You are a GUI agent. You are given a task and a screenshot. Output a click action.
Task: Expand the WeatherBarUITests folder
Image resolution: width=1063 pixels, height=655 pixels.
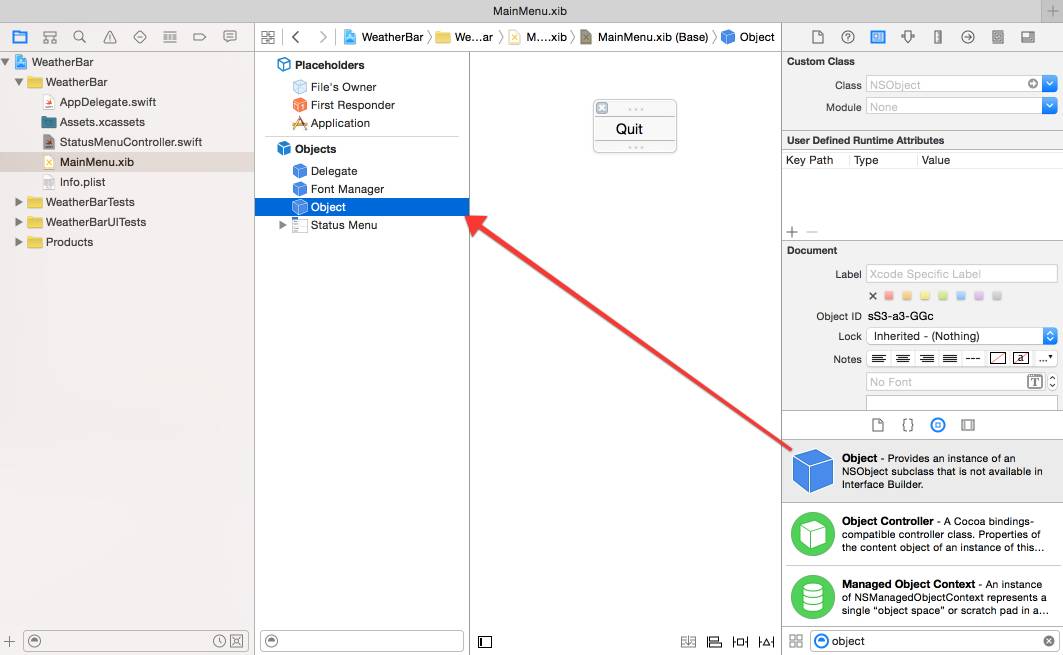coord(19,222)
